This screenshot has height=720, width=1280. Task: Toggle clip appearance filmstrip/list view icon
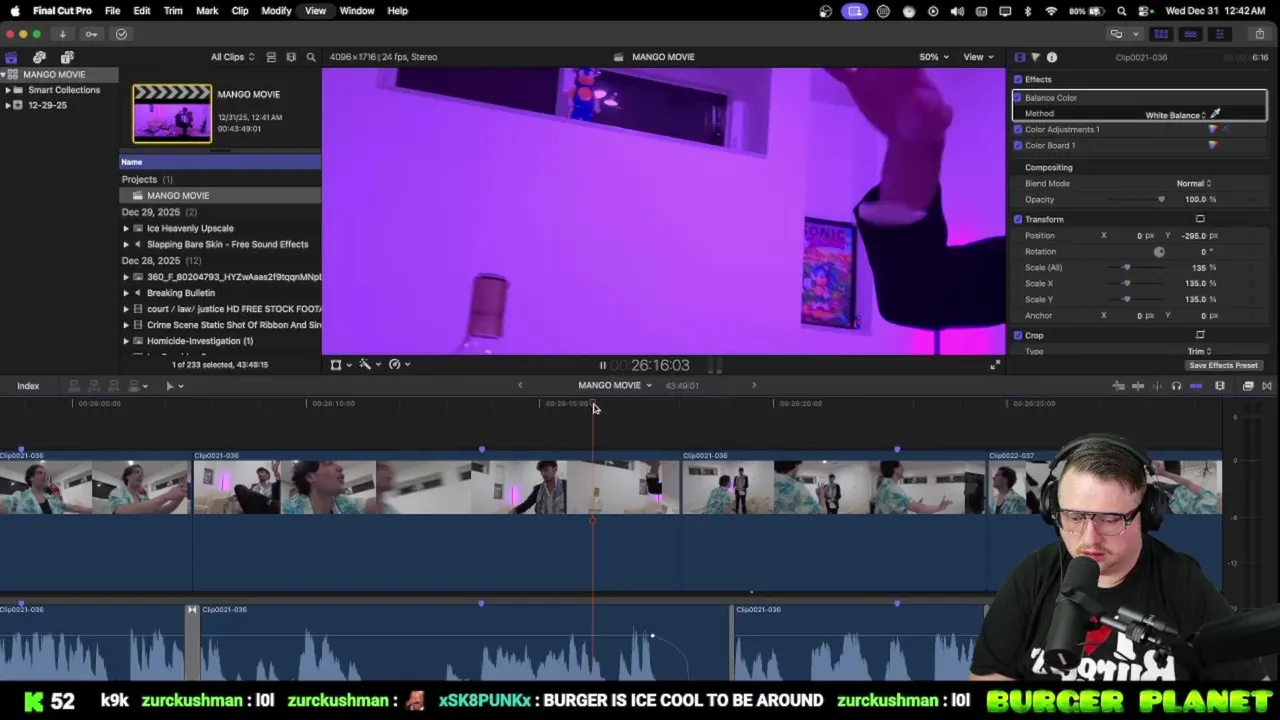[x=271, y=57]
